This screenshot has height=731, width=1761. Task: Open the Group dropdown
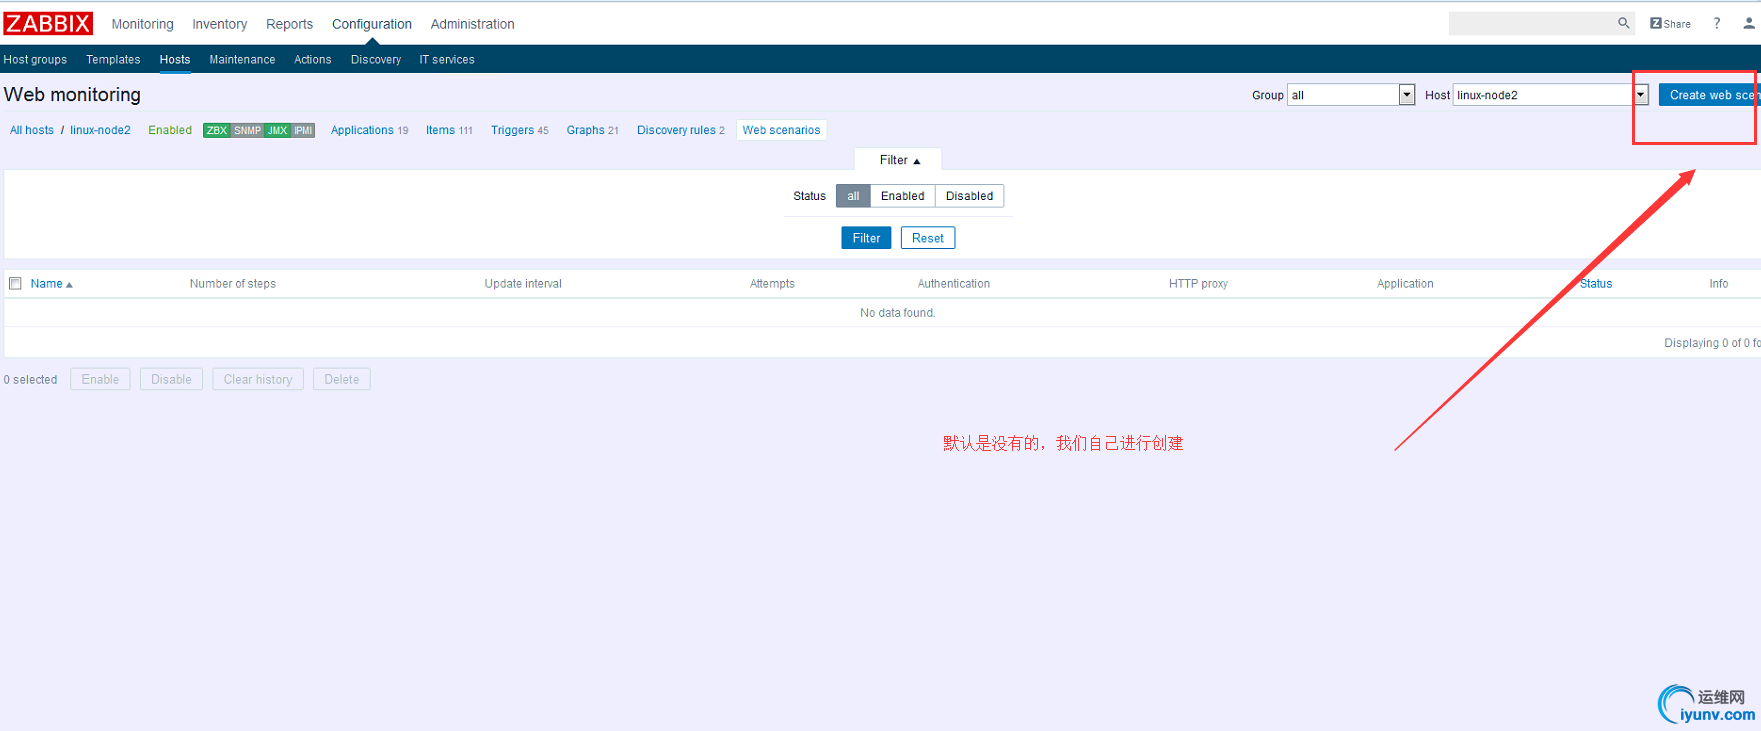(x=1350, y=95)
